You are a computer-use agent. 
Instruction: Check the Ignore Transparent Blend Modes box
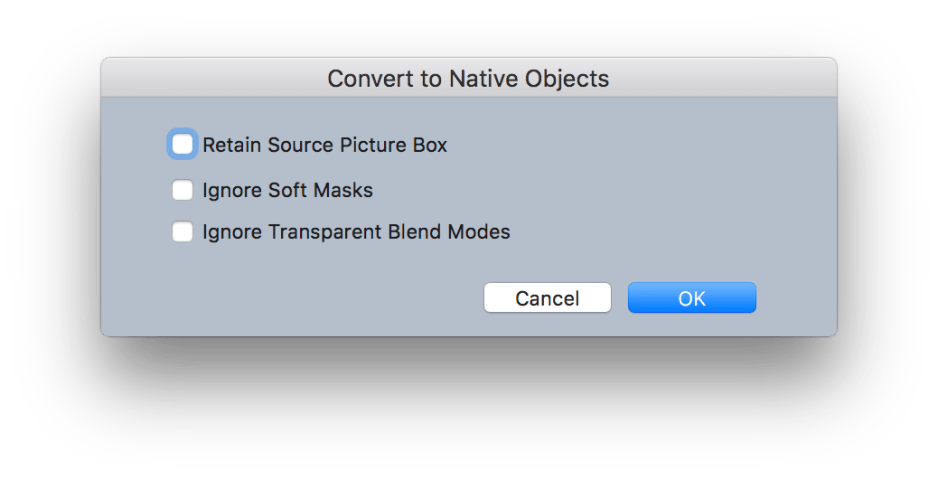click(182, 232)
